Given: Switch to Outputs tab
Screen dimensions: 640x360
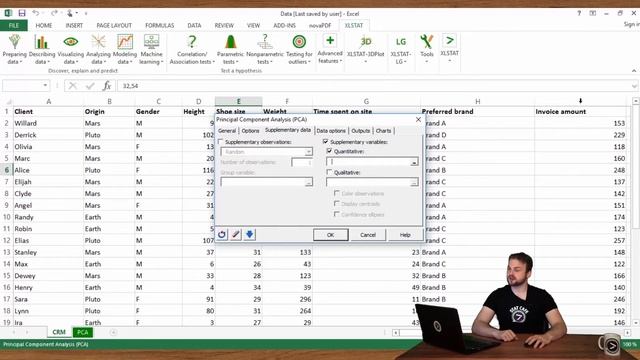Looking at the screenshot, I should (361, 131).
